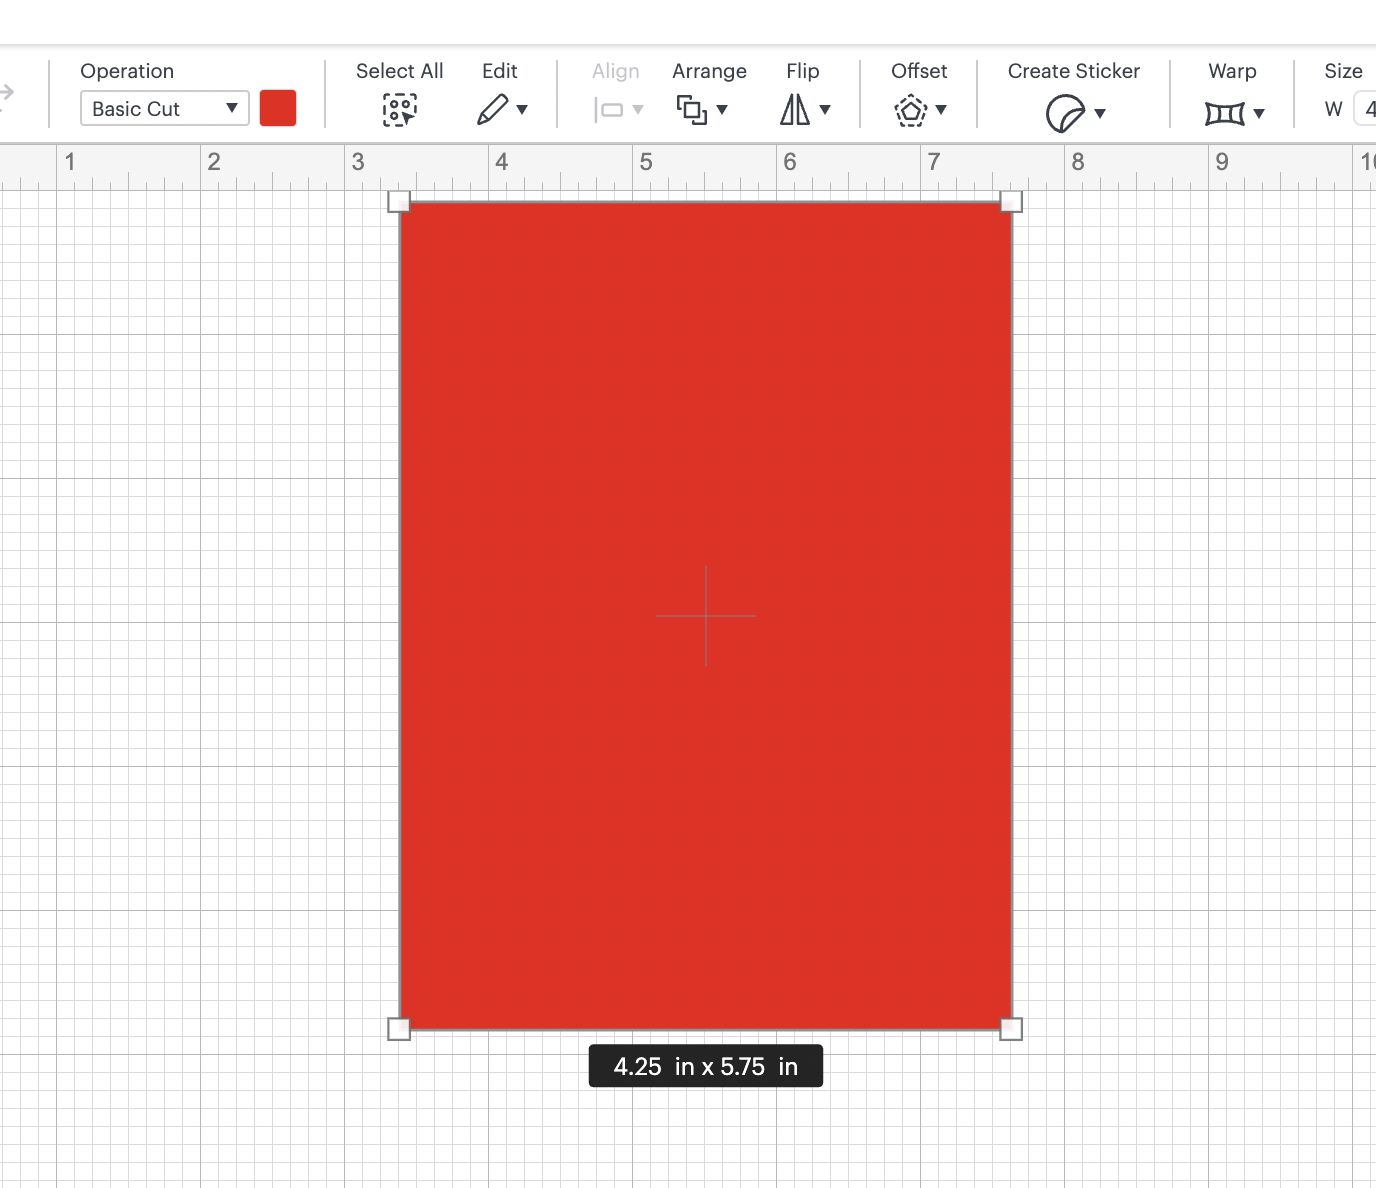Click the Offset label
The width and height of the screenshot is (1376, 1188).
(x=919, y=71)
